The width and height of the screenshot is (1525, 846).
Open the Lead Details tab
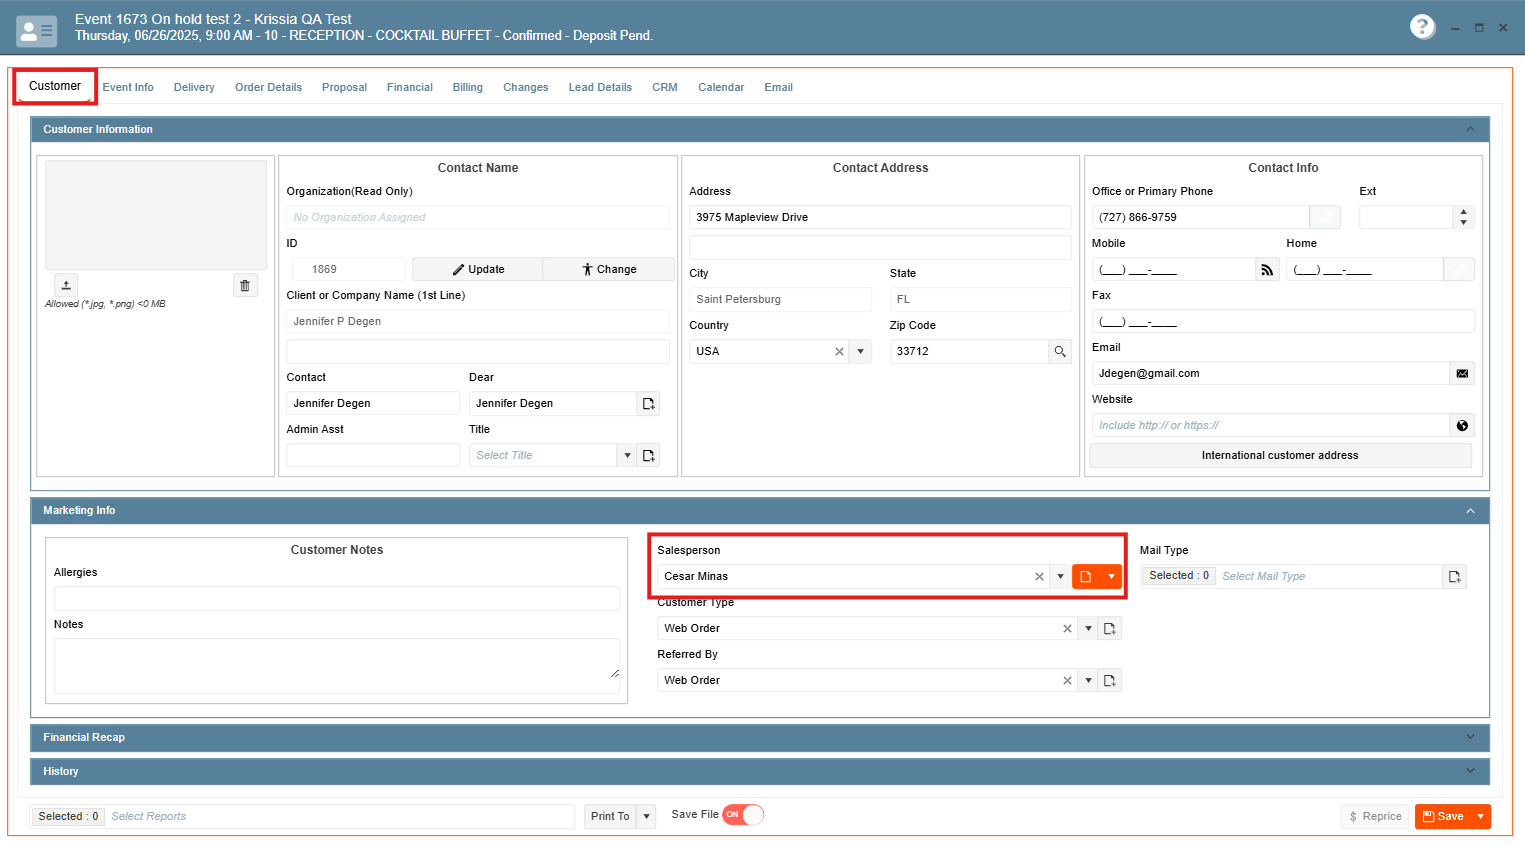600,87
